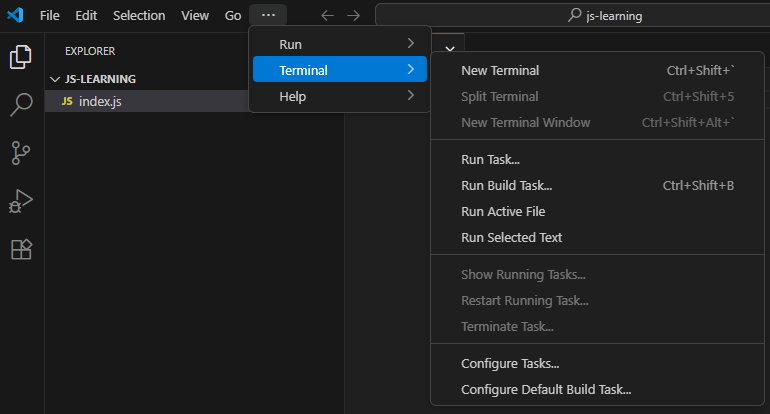770x414 pixels.
Task: Click the Go Back arrow
Action: (x=327, y=16)
